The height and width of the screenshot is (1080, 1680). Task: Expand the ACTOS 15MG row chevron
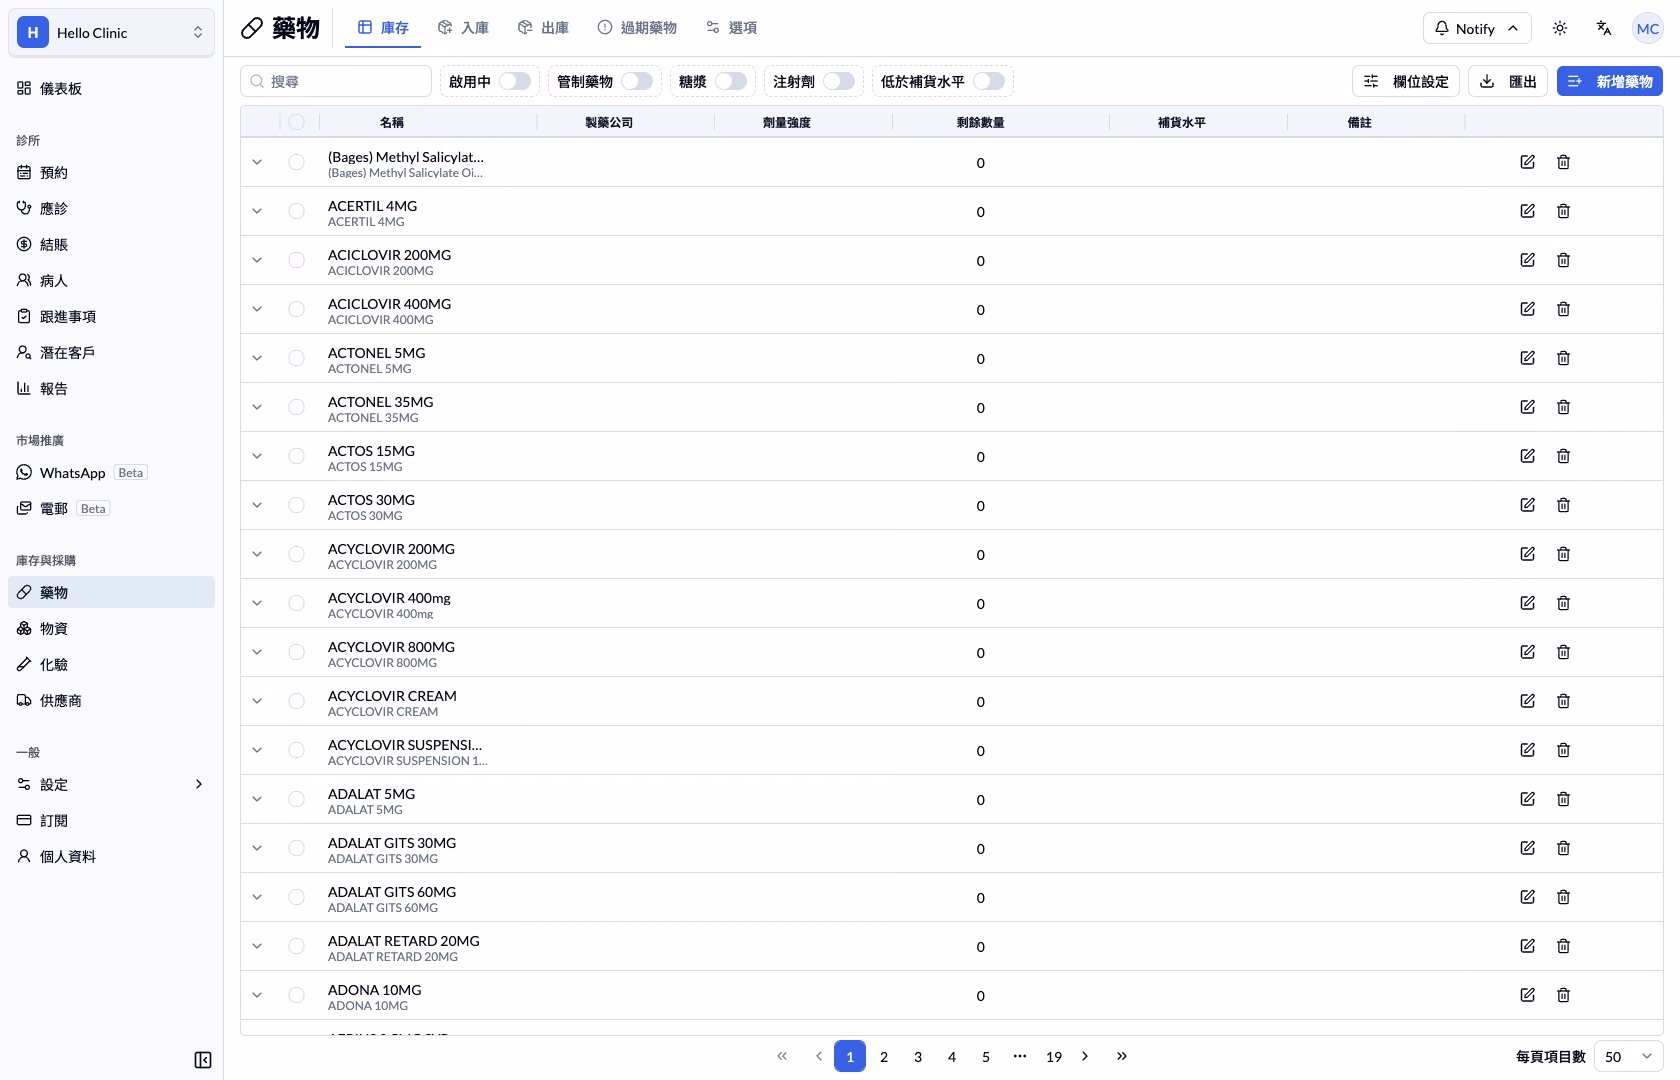click(x=257, y=456)
